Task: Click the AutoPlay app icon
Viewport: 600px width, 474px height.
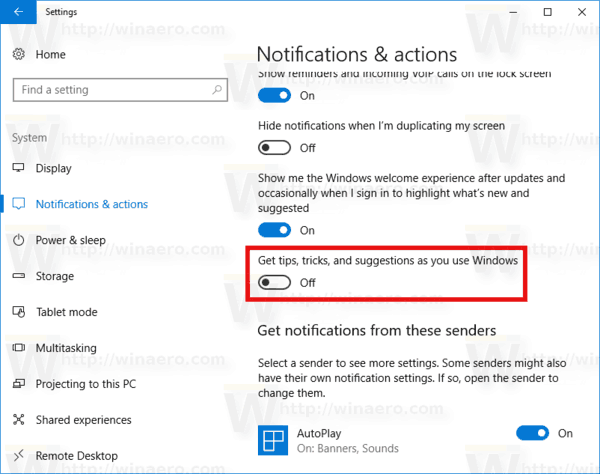Action: 273,440
